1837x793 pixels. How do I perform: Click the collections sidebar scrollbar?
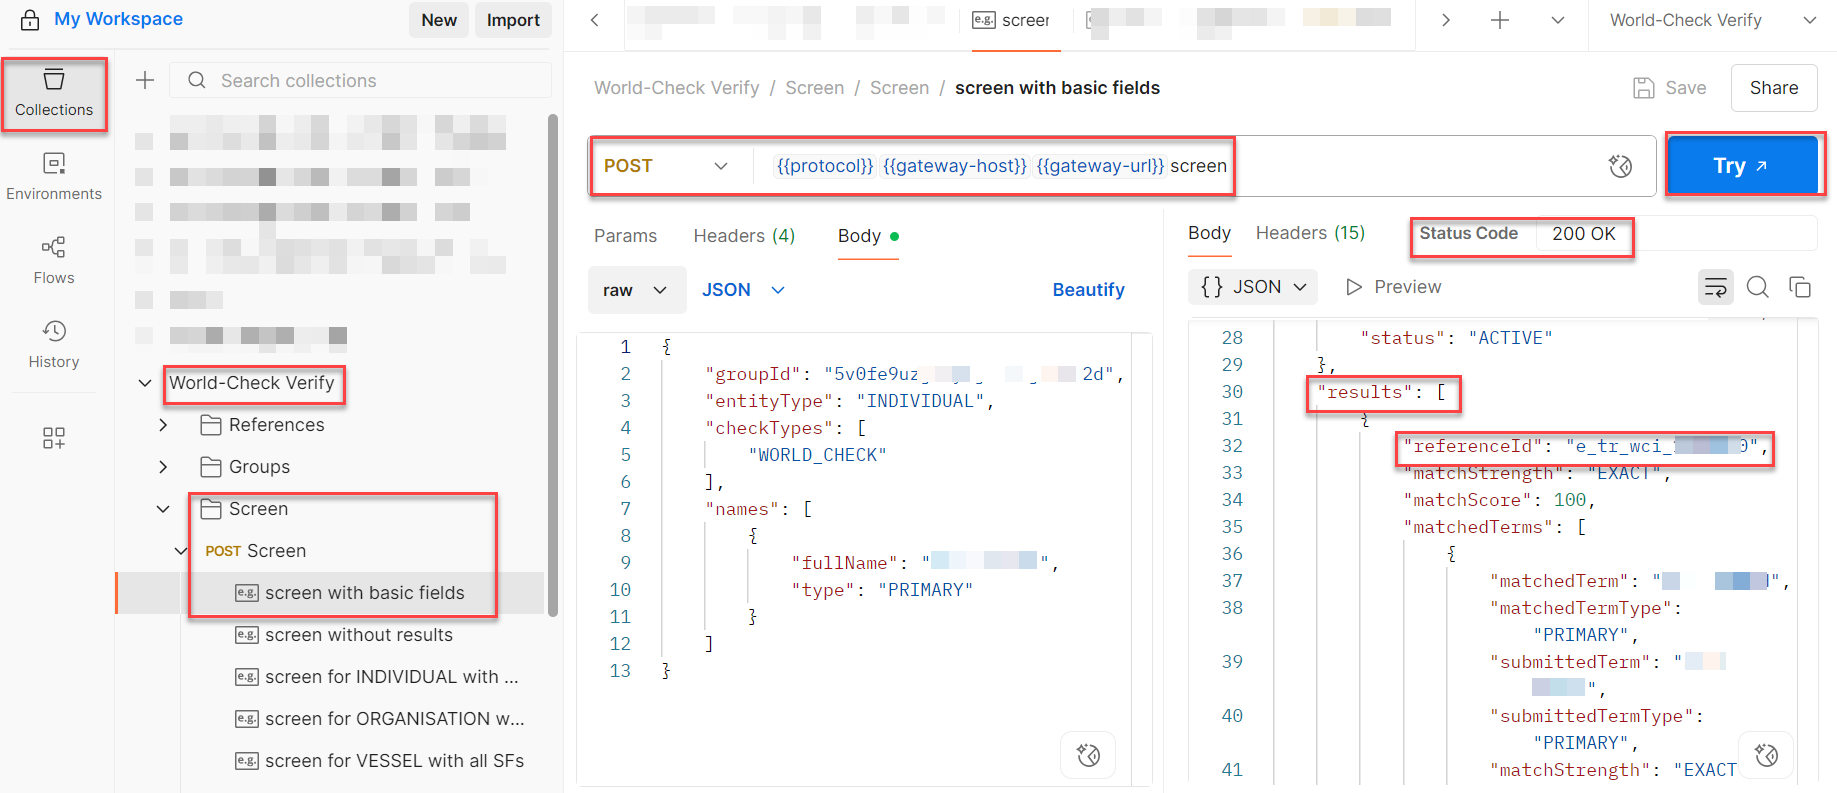[x=553, y=365]
